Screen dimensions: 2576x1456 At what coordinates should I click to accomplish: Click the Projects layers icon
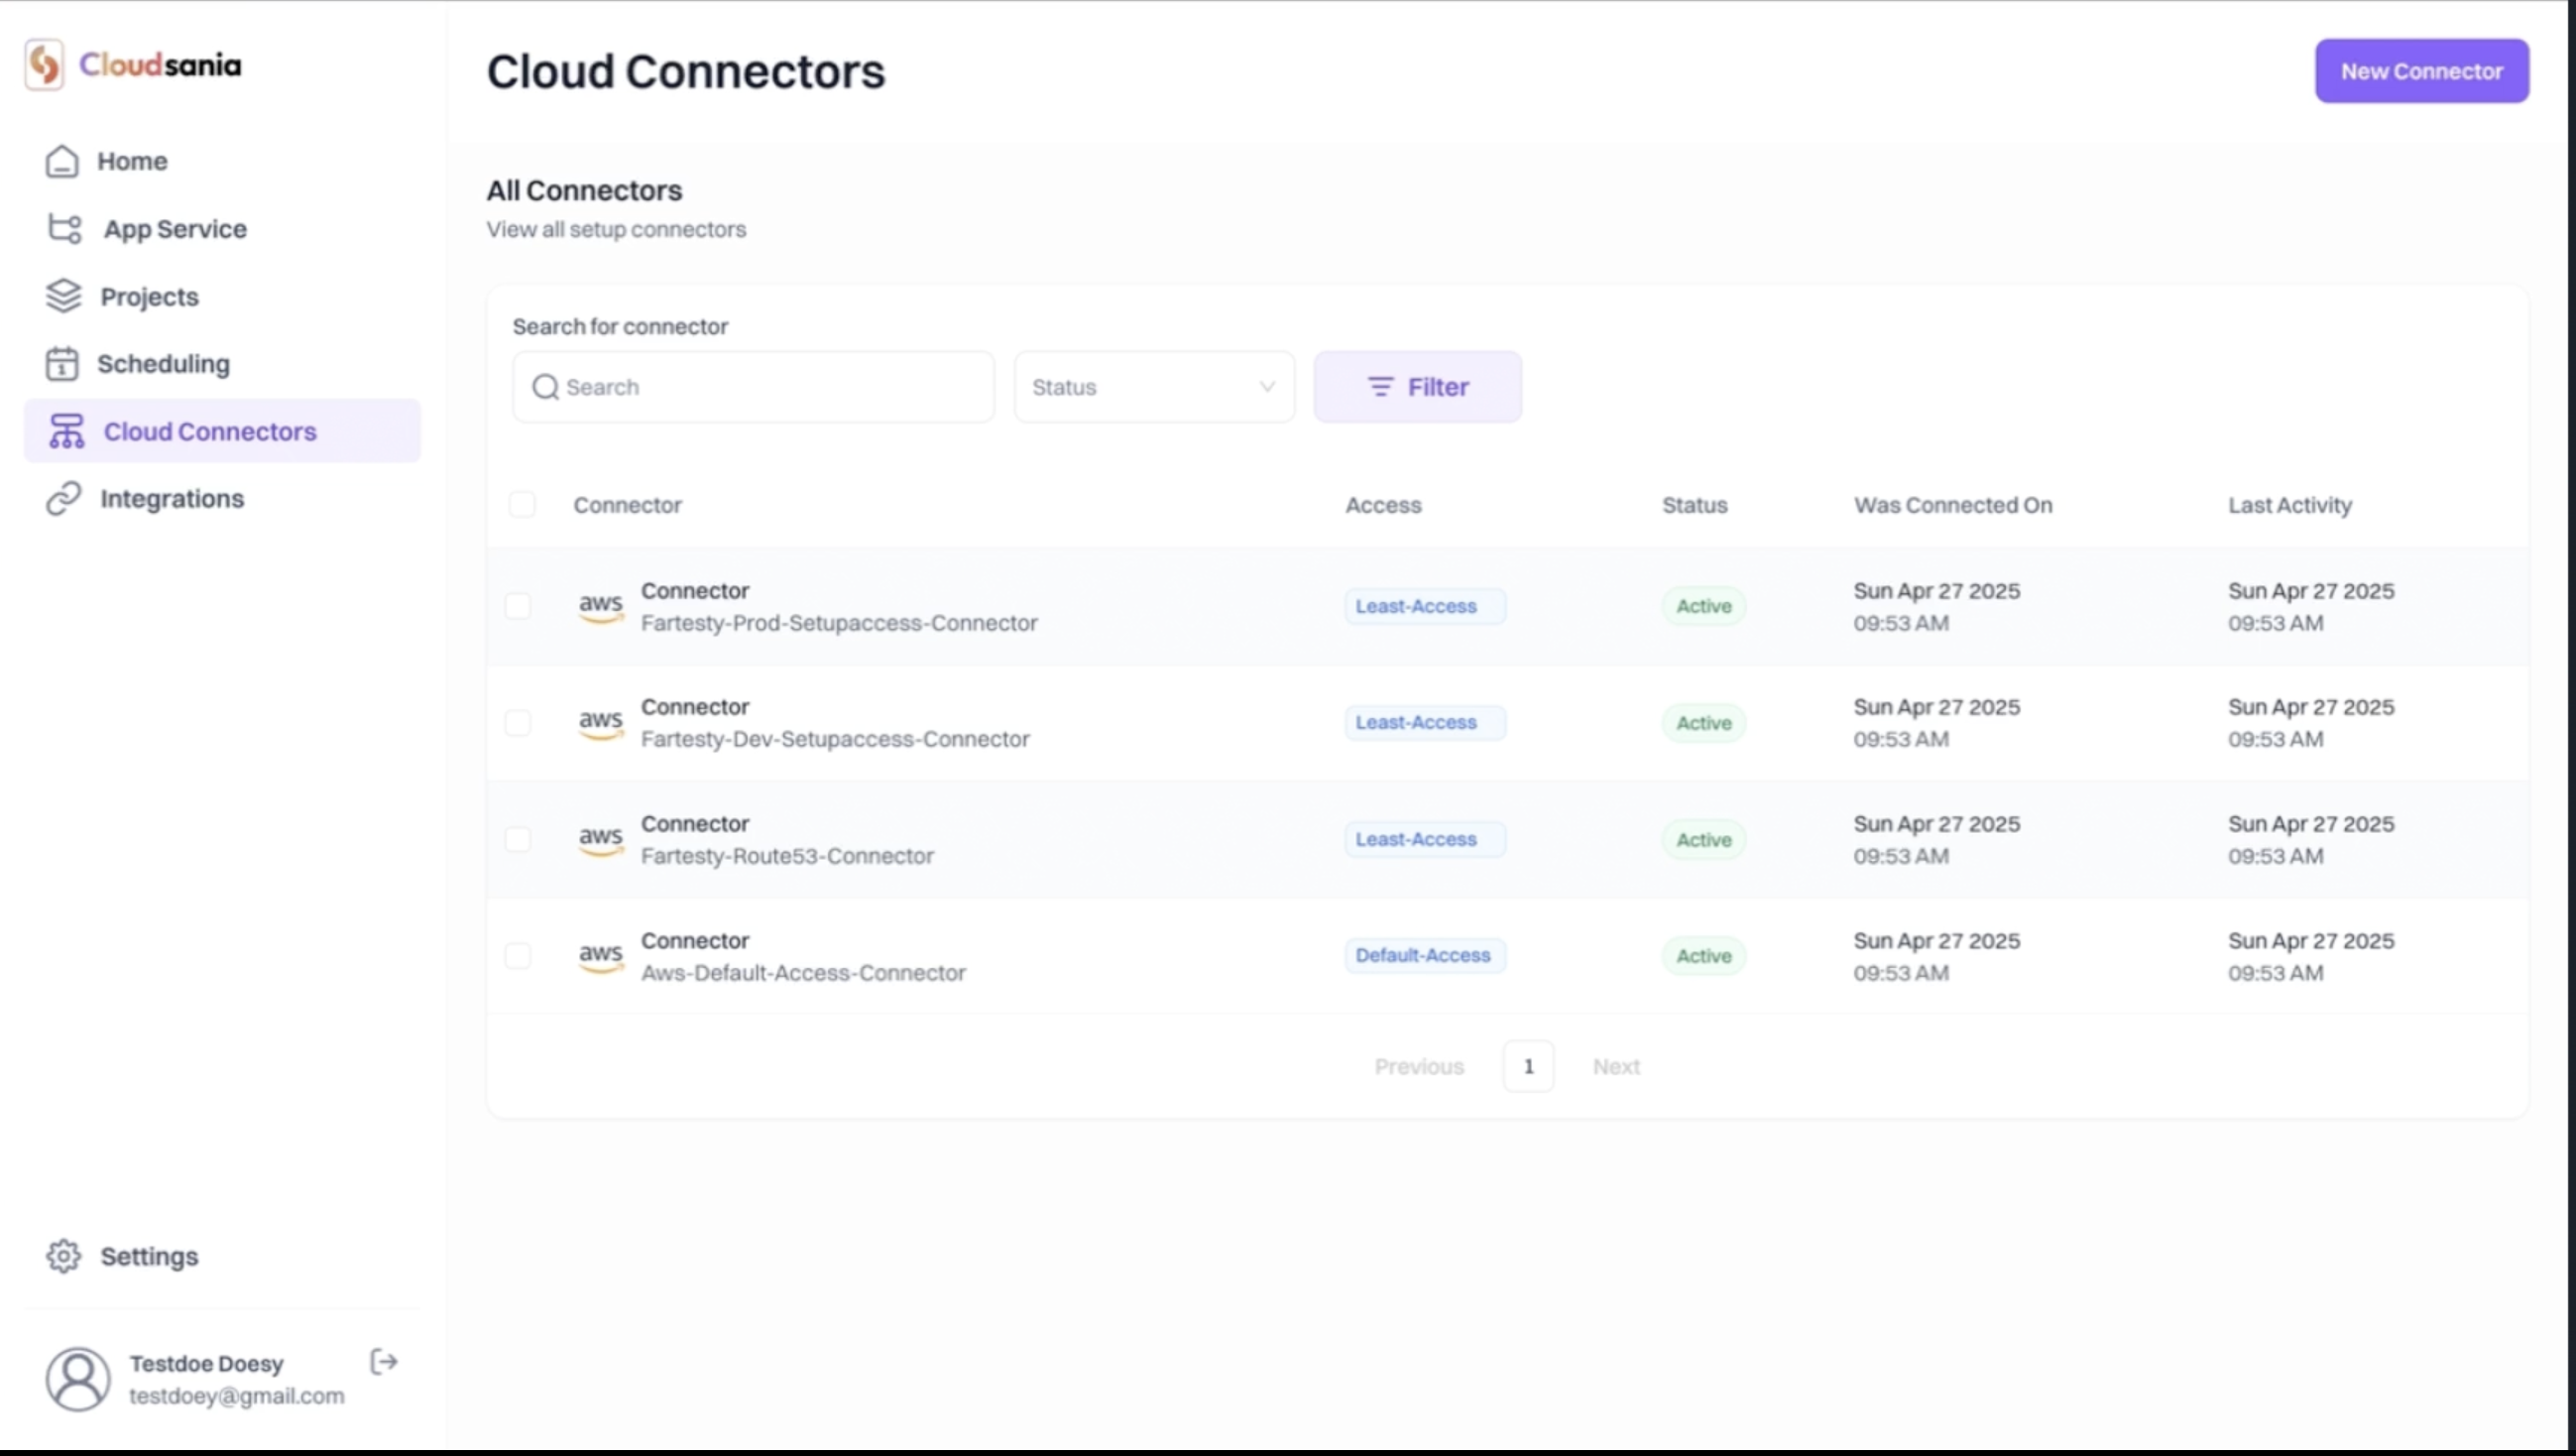tap(63, 296)
